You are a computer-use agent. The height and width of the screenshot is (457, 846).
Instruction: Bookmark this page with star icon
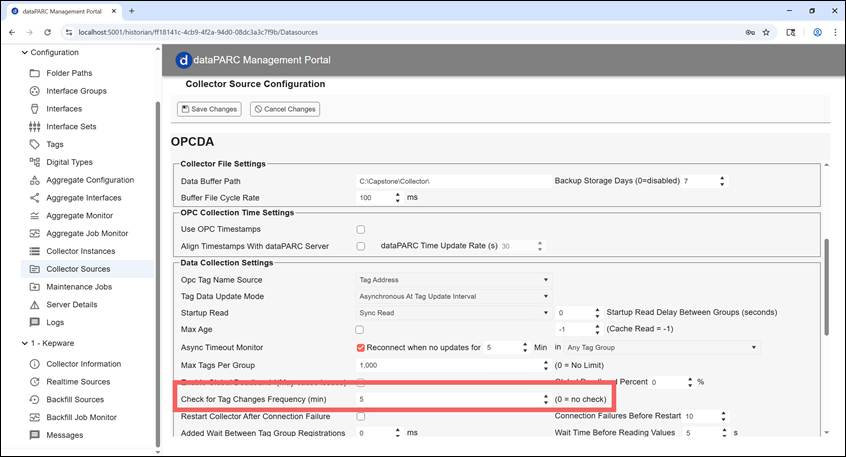[x=766, y=32]
